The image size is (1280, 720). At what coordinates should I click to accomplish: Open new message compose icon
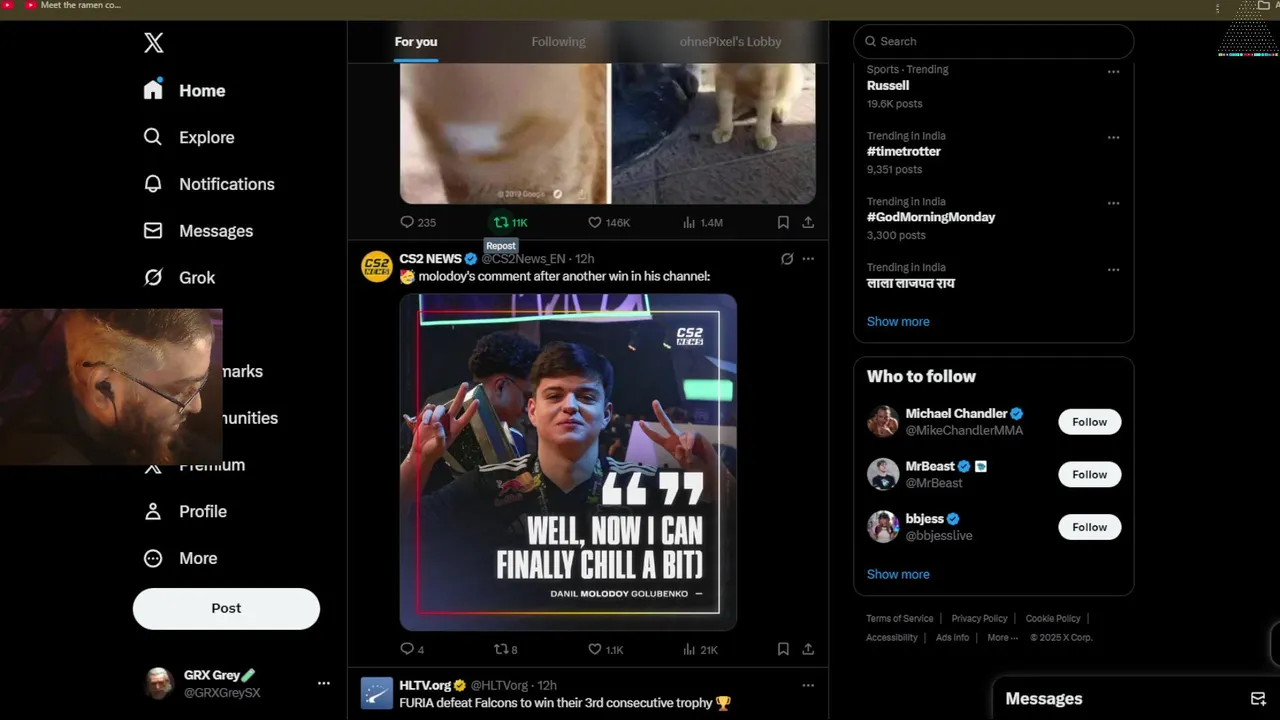point(1258,698)
